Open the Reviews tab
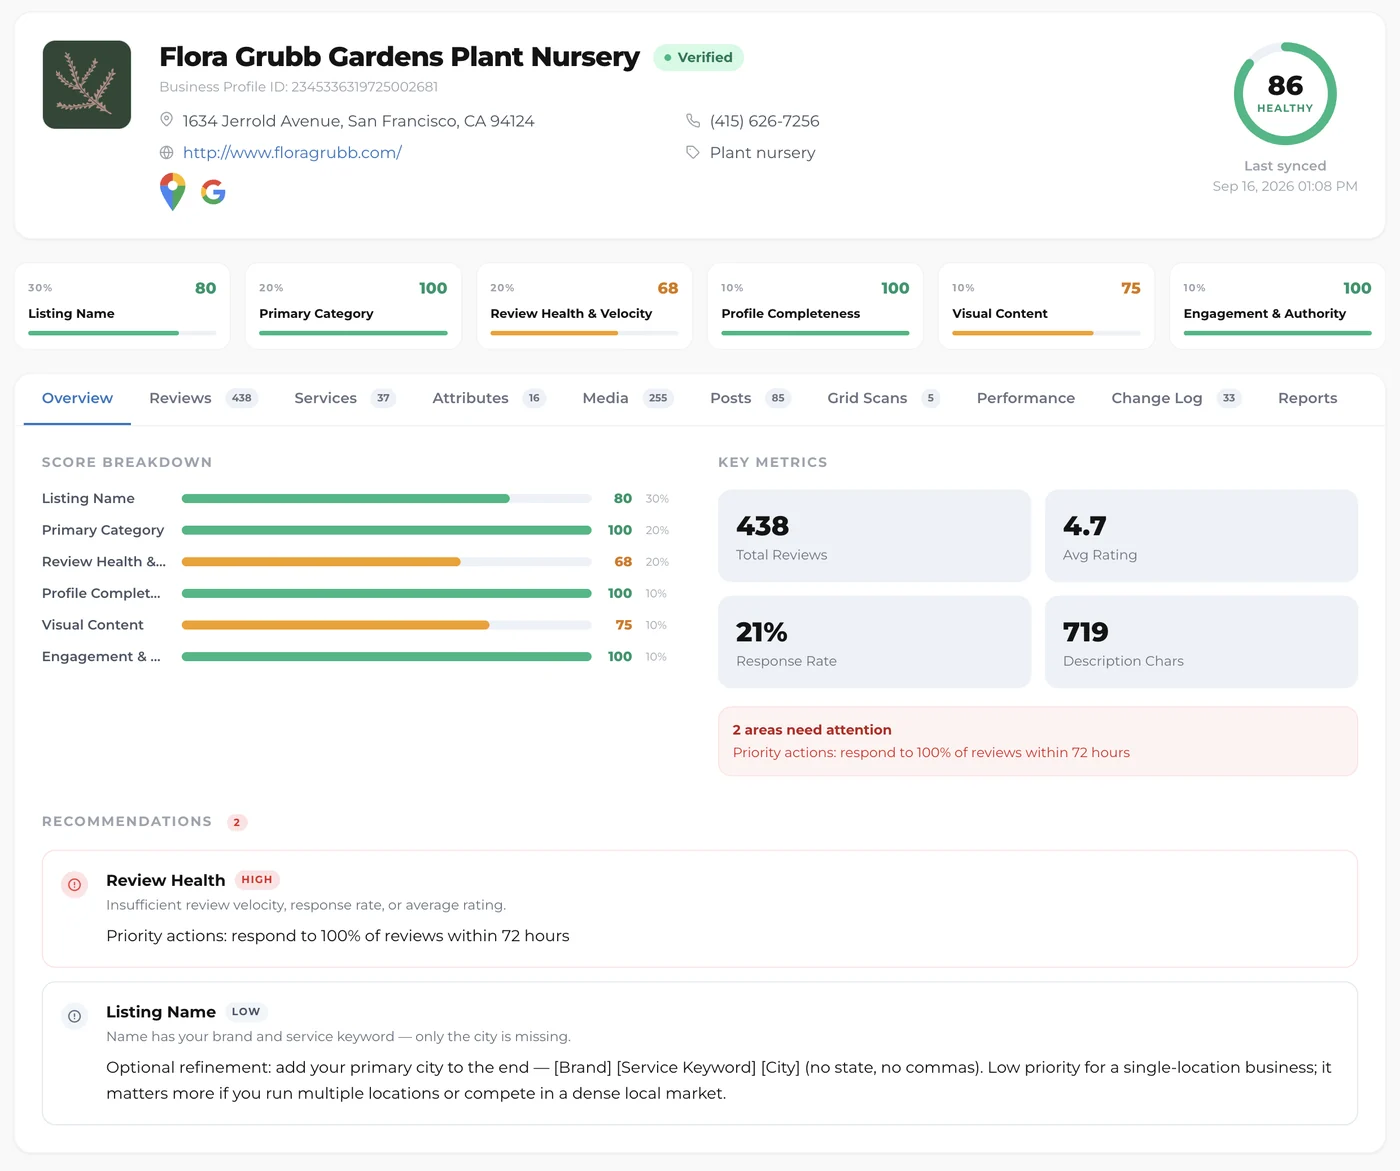 pyautogui.click(x=203, y=398)
